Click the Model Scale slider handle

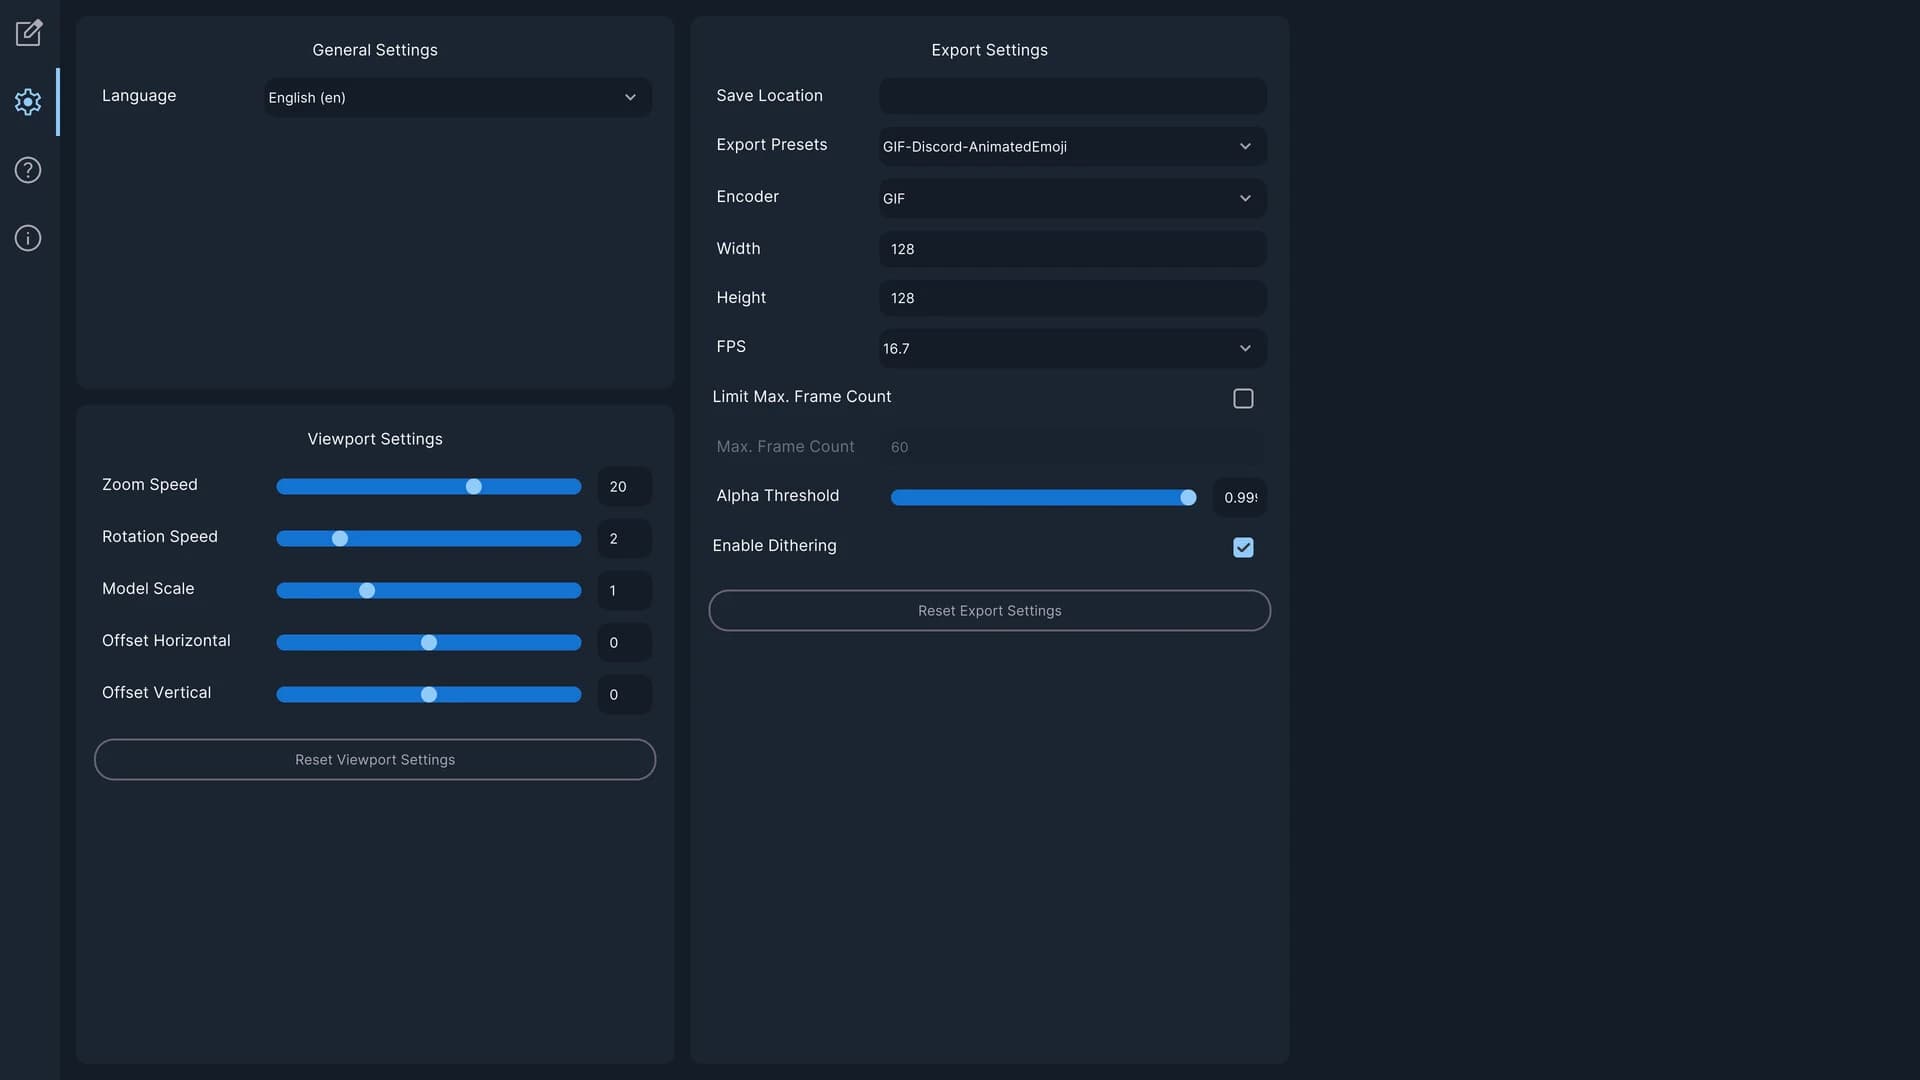(367, 590)
